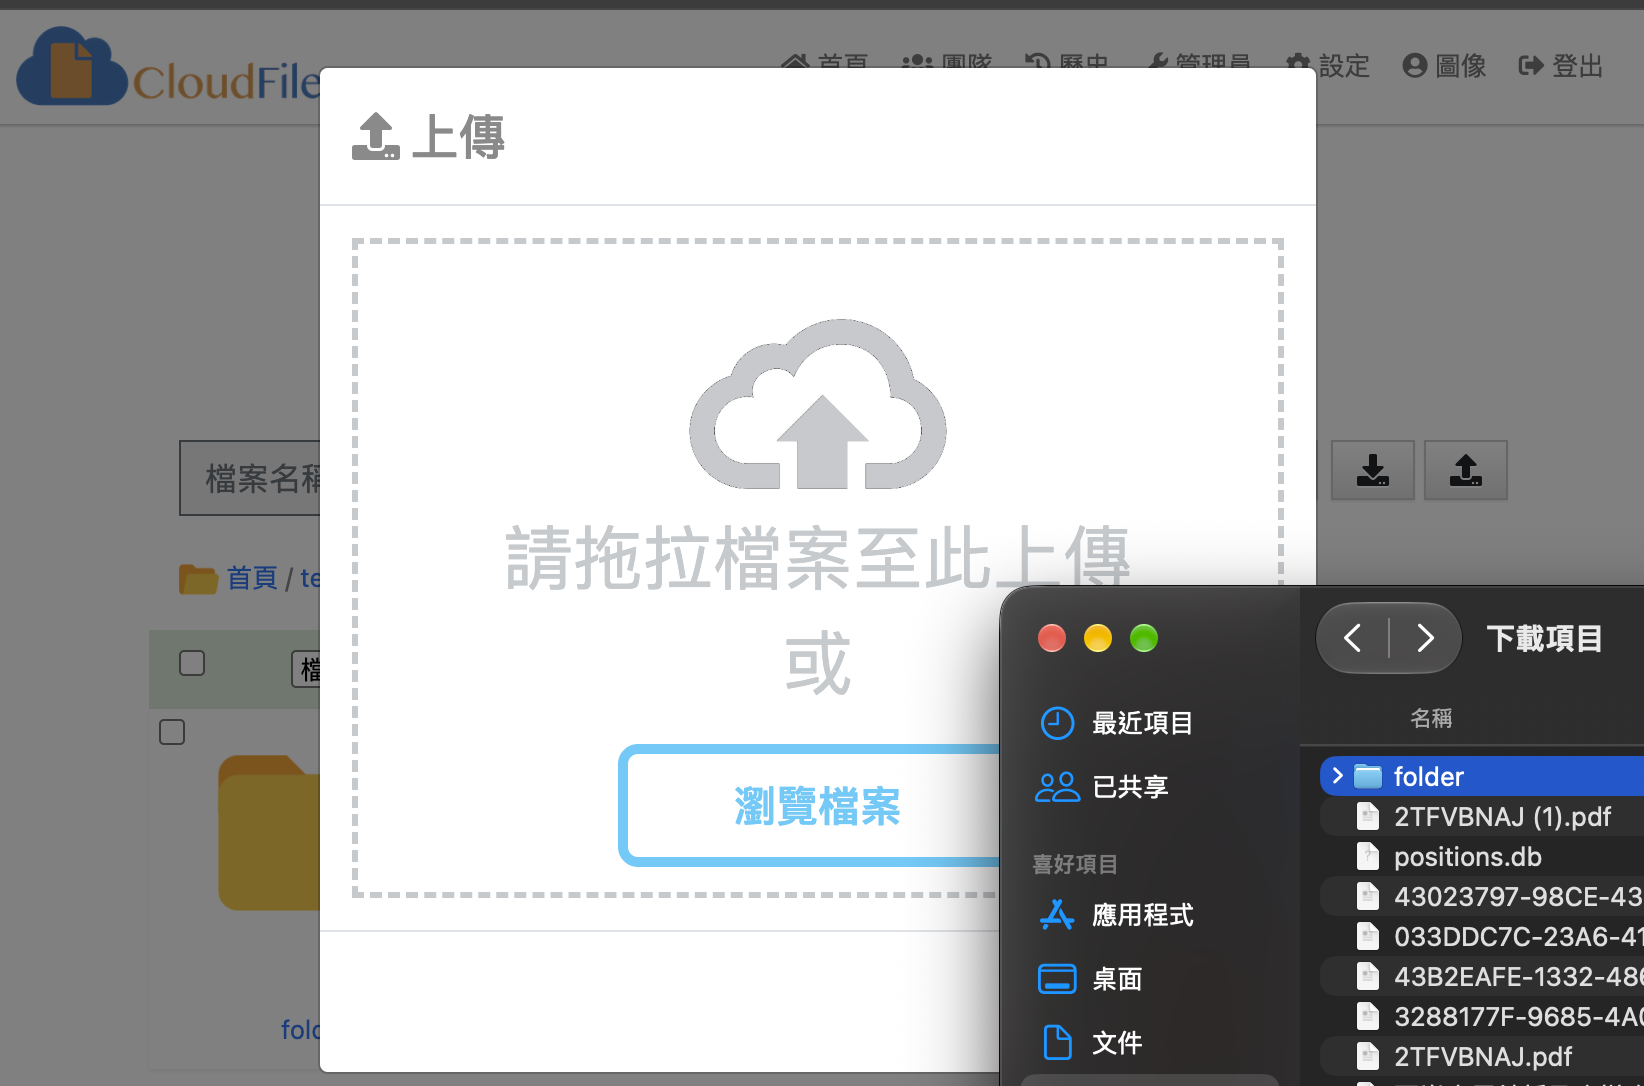Click the 瀏覽檔案 browse files button
This screenshot has height=1086, width=1644.
(809, 805)
